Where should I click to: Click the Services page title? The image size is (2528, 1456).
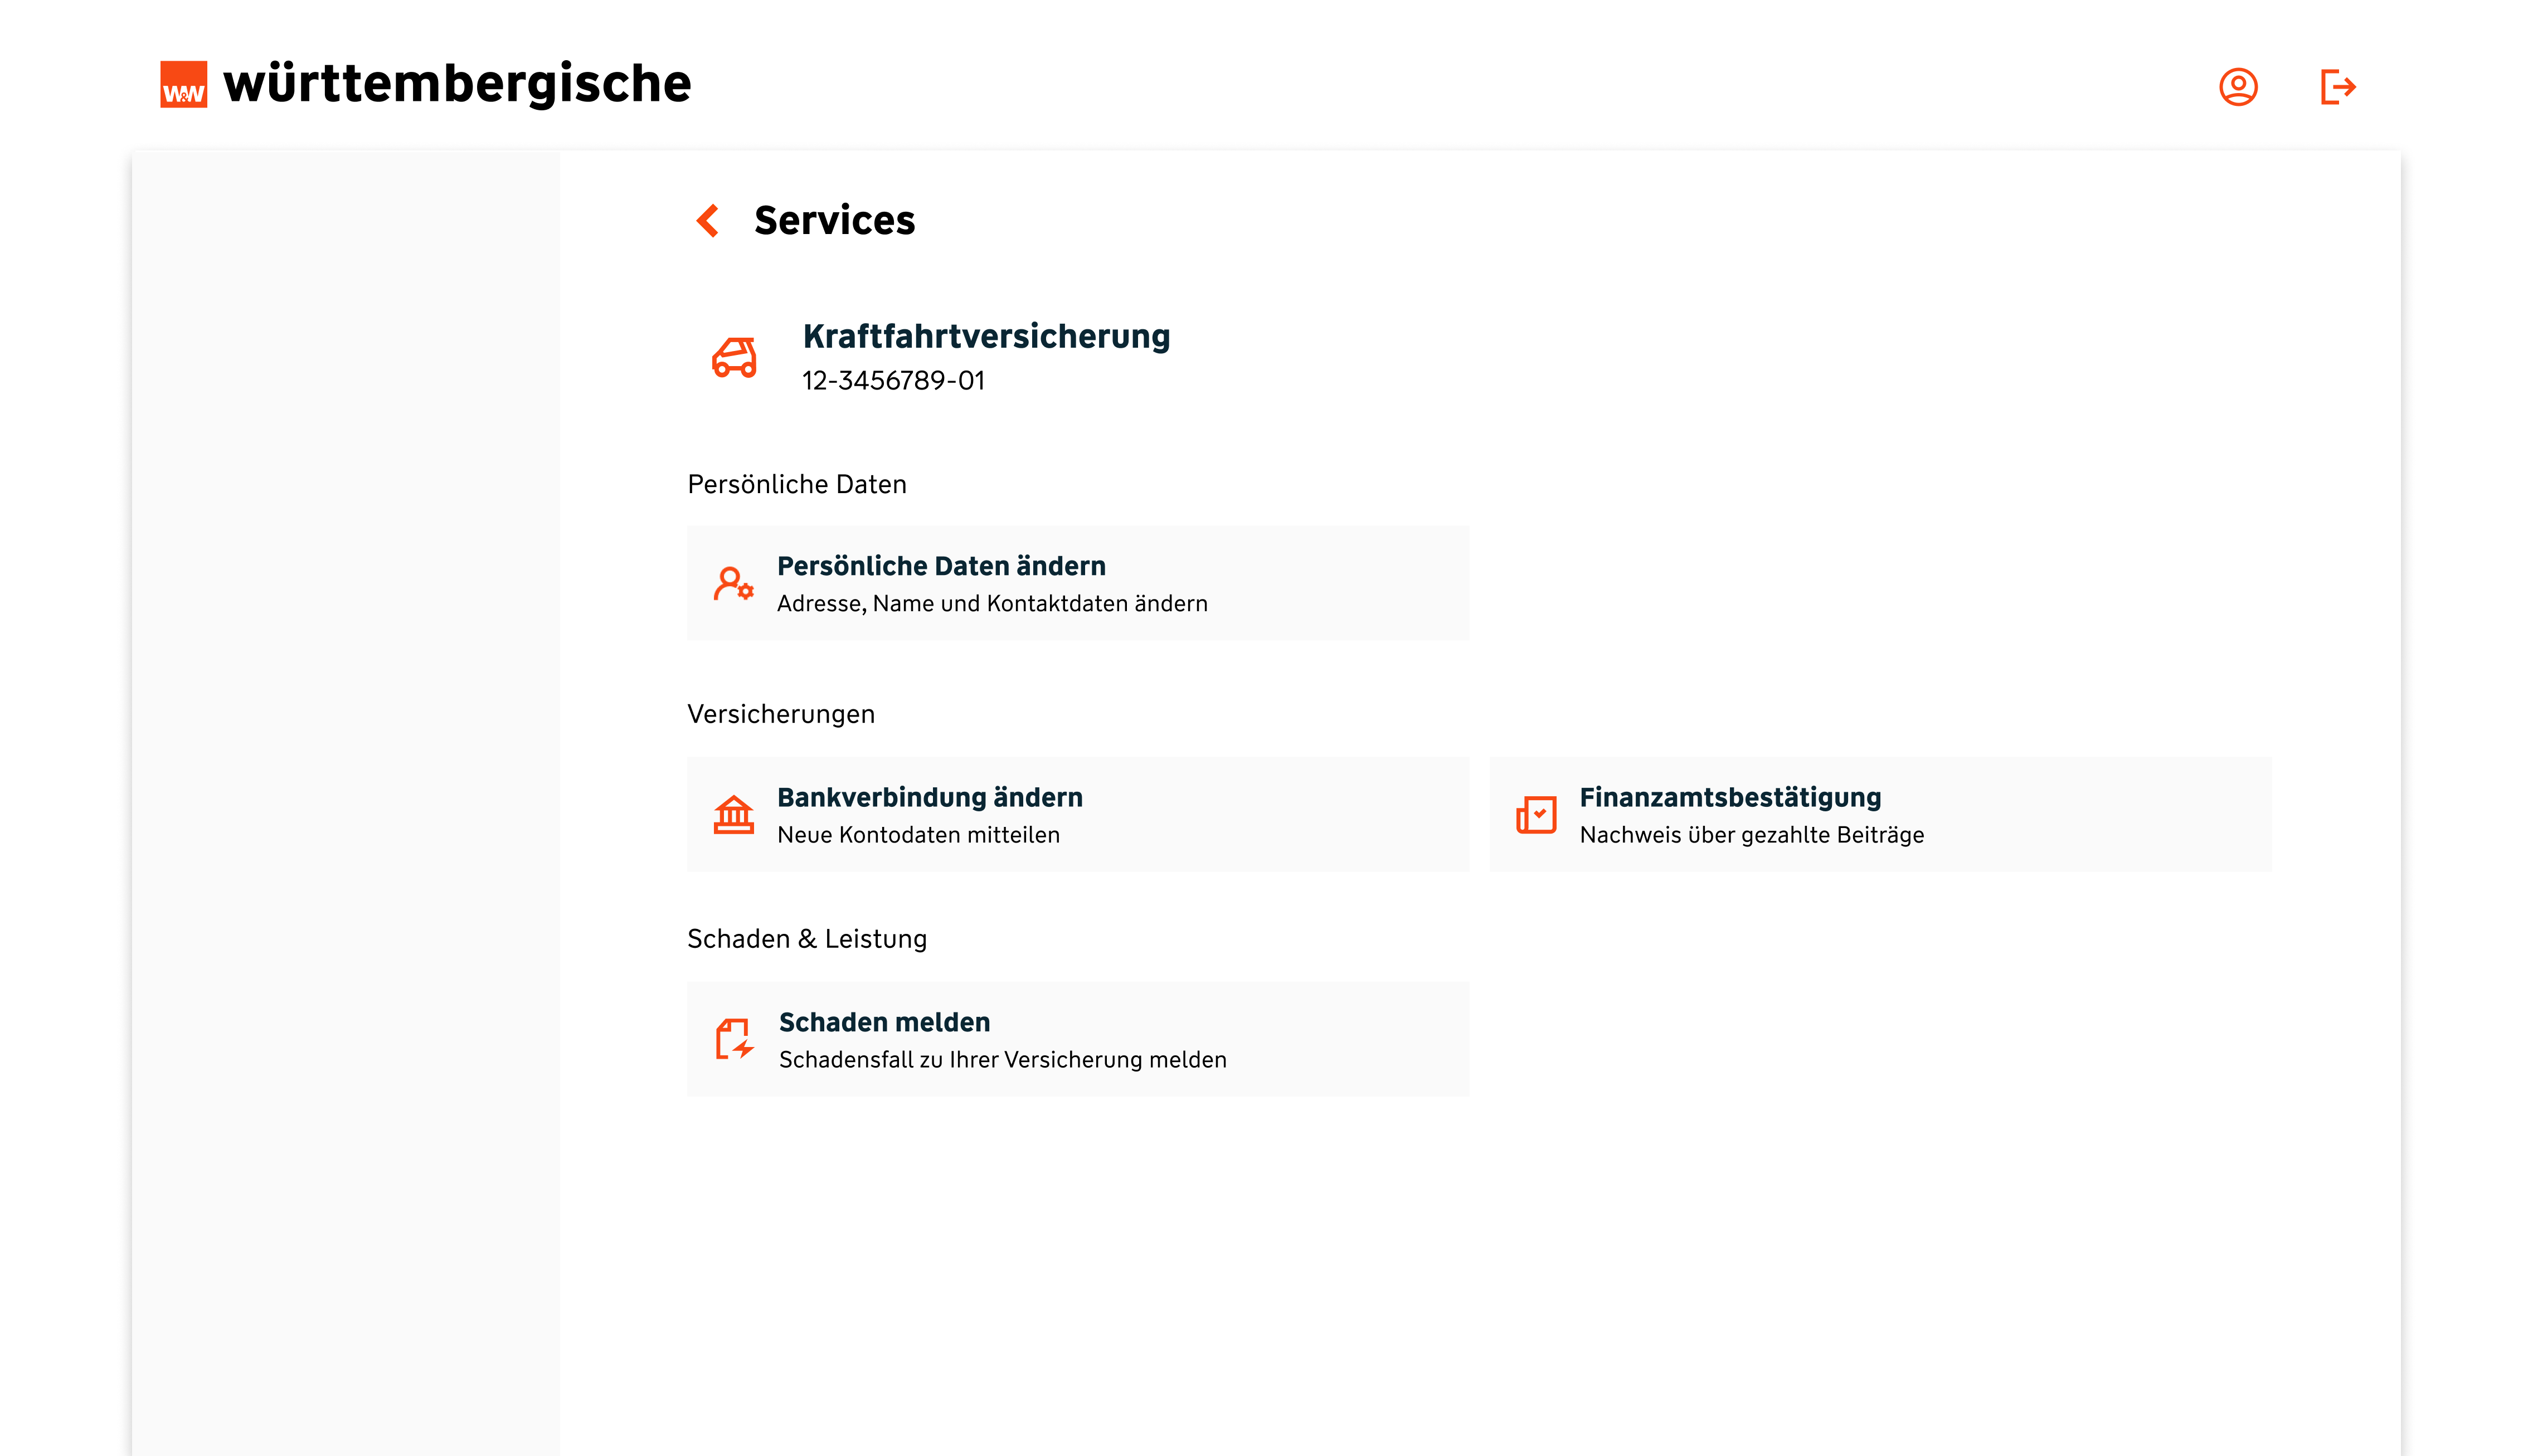coord(834,220)
